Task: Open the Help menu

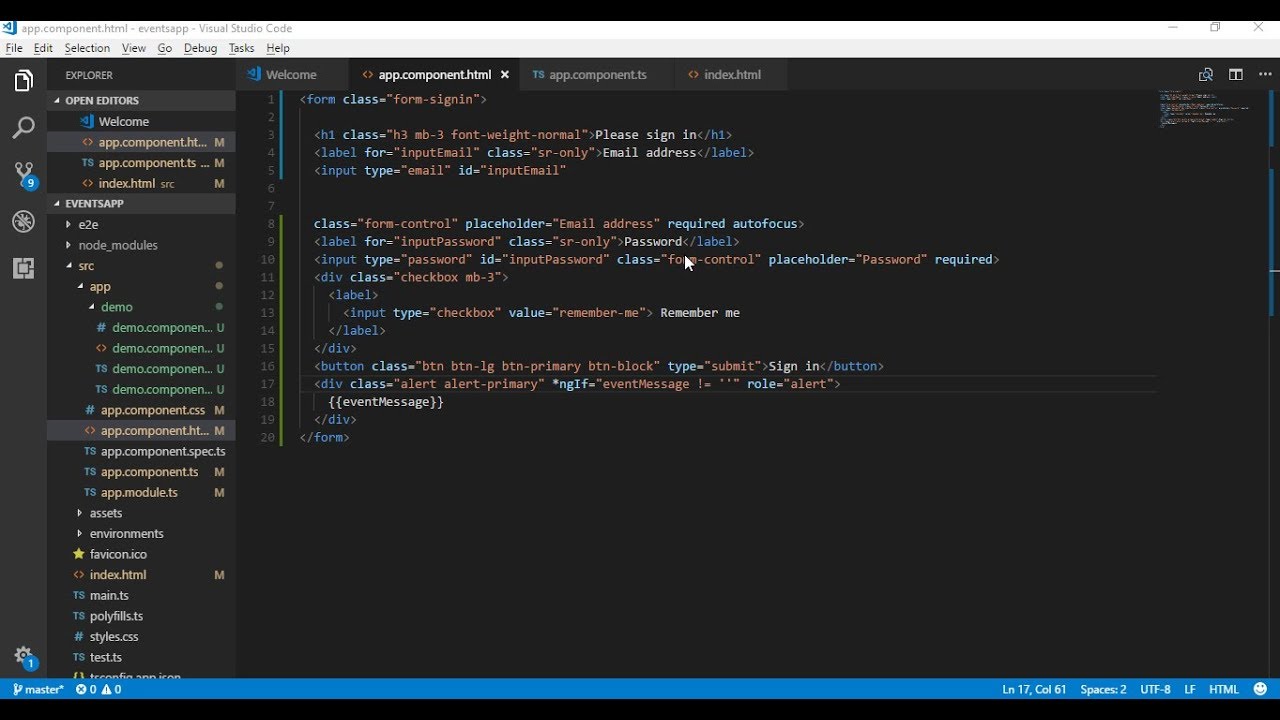Action: (278, 48)
